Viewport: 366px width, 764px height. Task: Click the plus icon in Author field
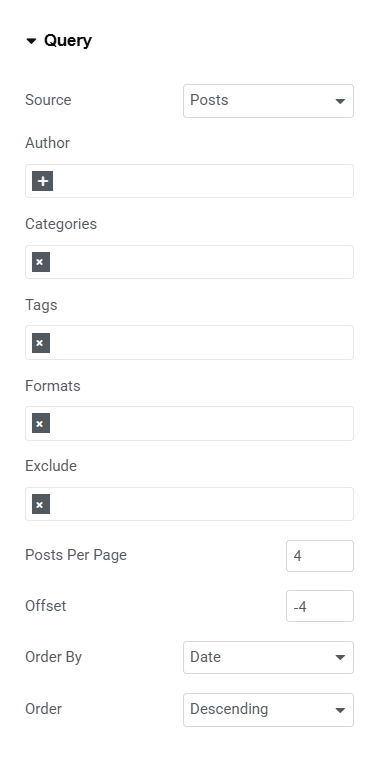42,181
